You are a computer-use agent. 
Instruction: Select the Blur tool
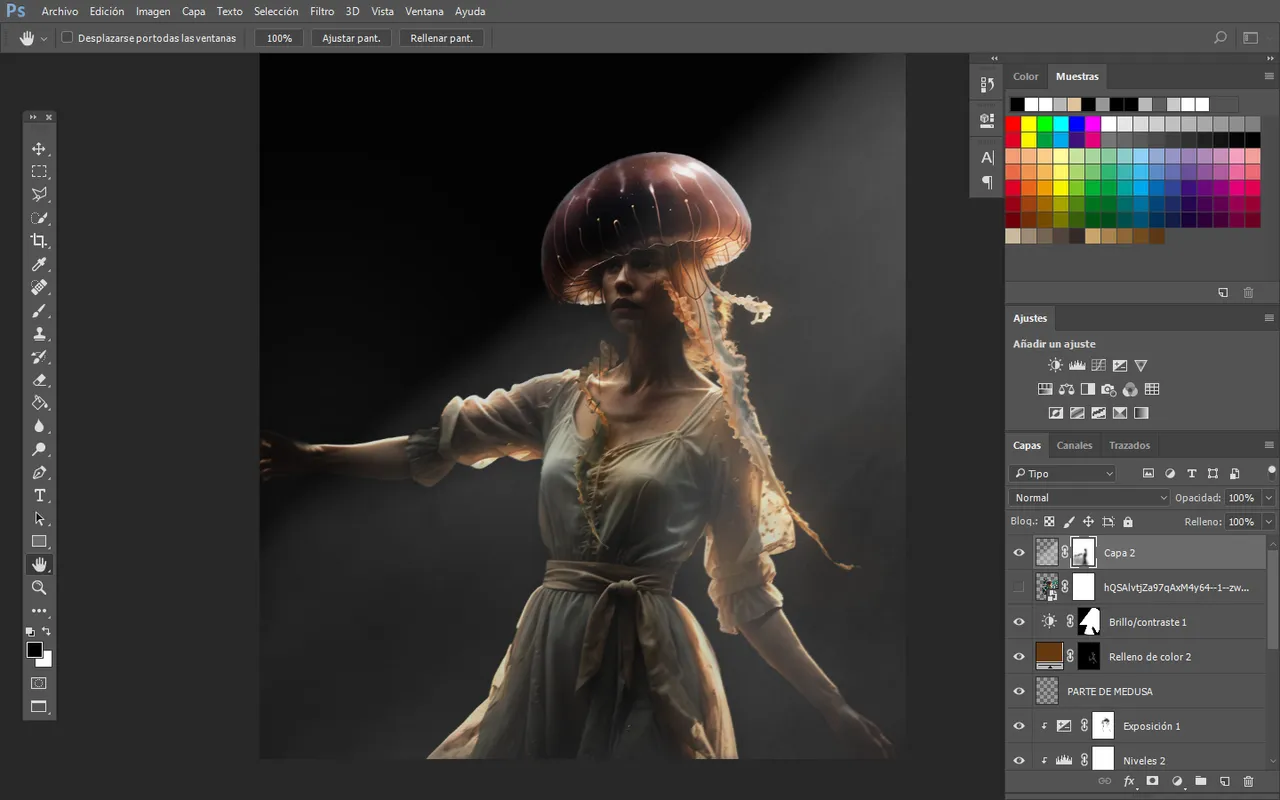click(39, 426)
